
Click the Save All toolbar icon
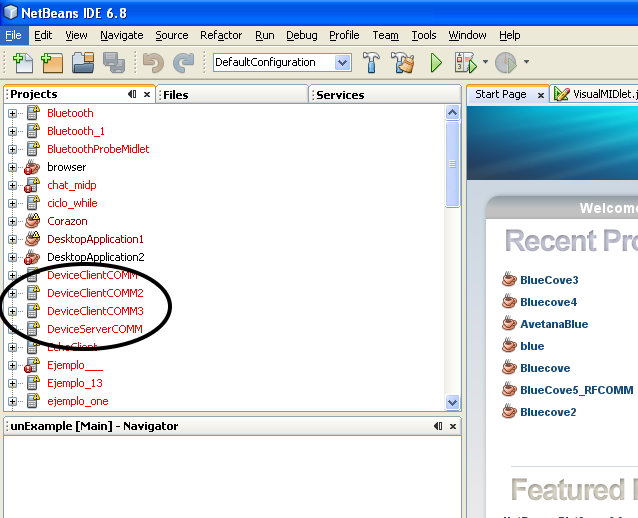114,63
